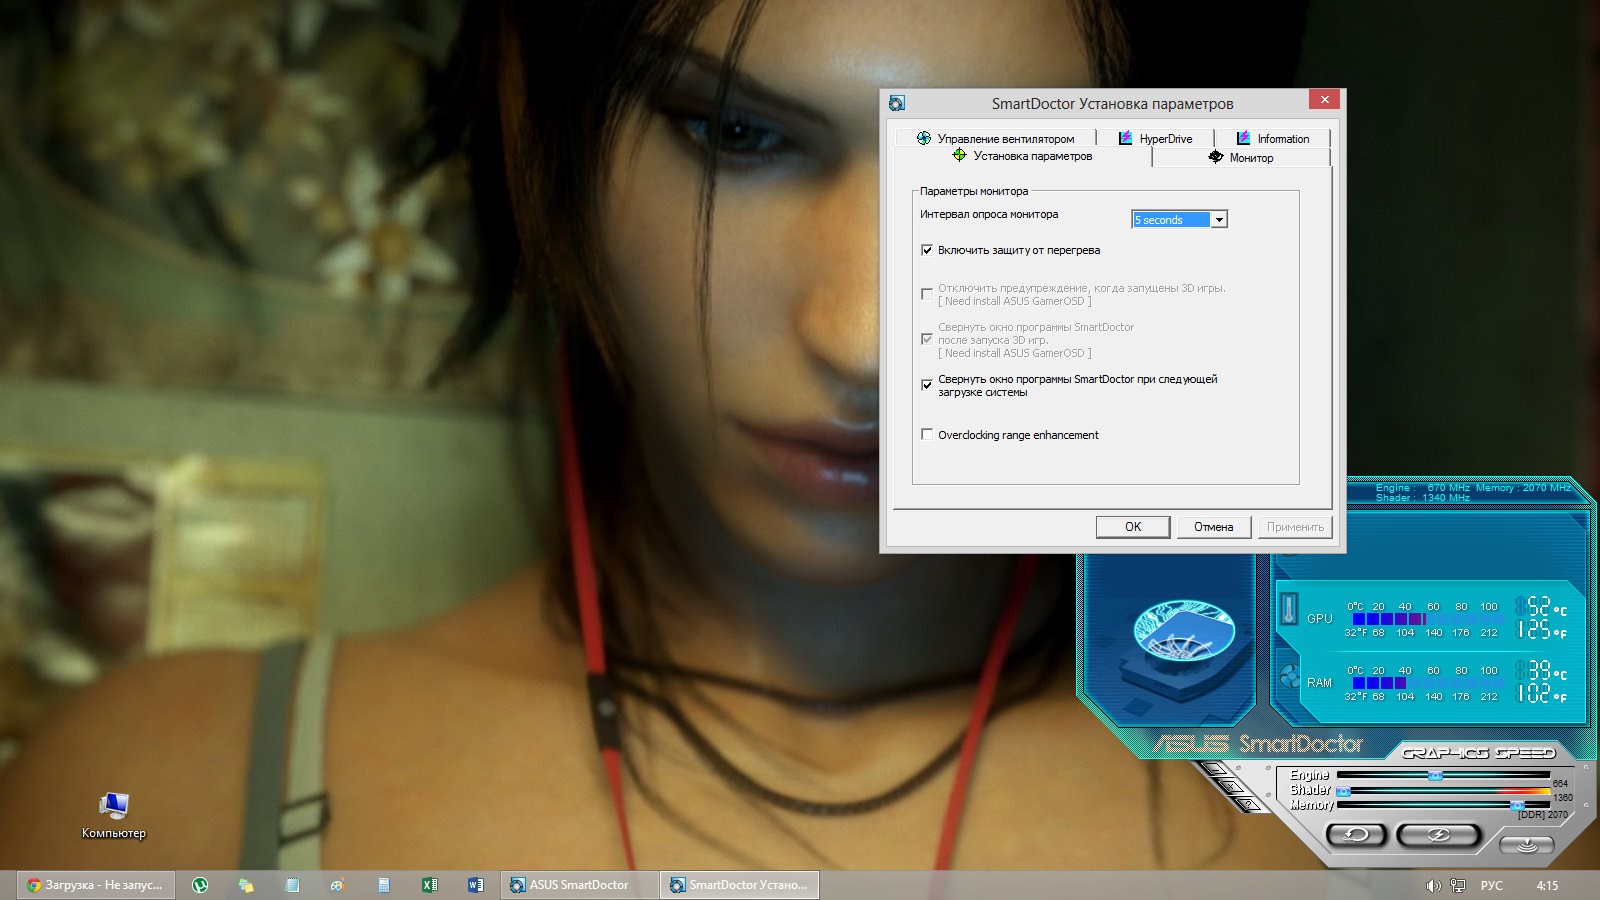The image size is (1600, 900).
Task: Click the SmartDoctor reset speed button
Action: [1356, 834]
